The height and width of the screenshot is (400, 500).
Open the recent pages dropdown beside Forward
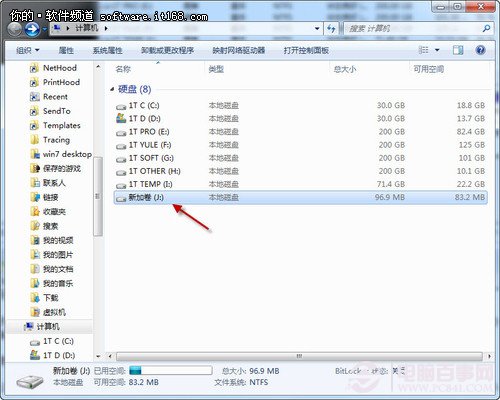[x=45, y=30]
